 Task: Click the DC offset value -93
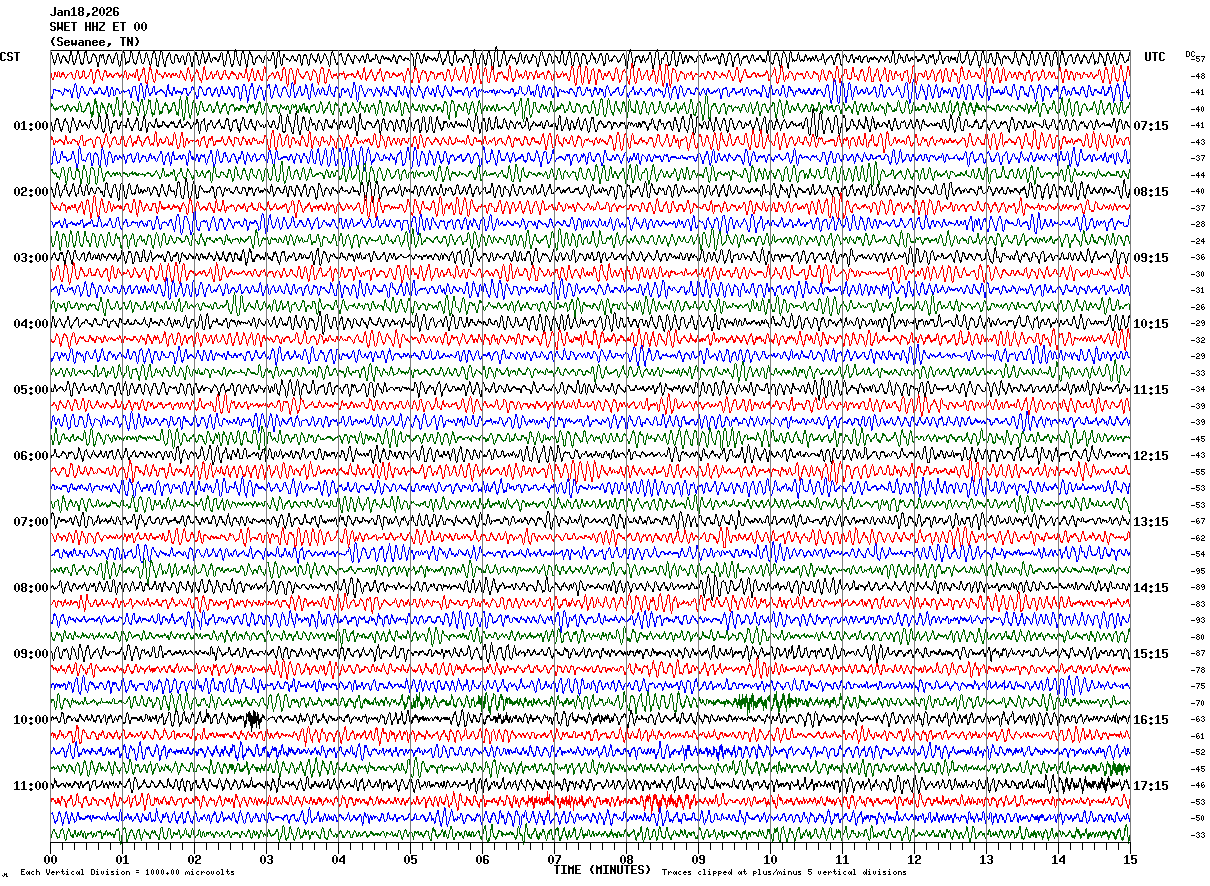(x=1198, y=620)
